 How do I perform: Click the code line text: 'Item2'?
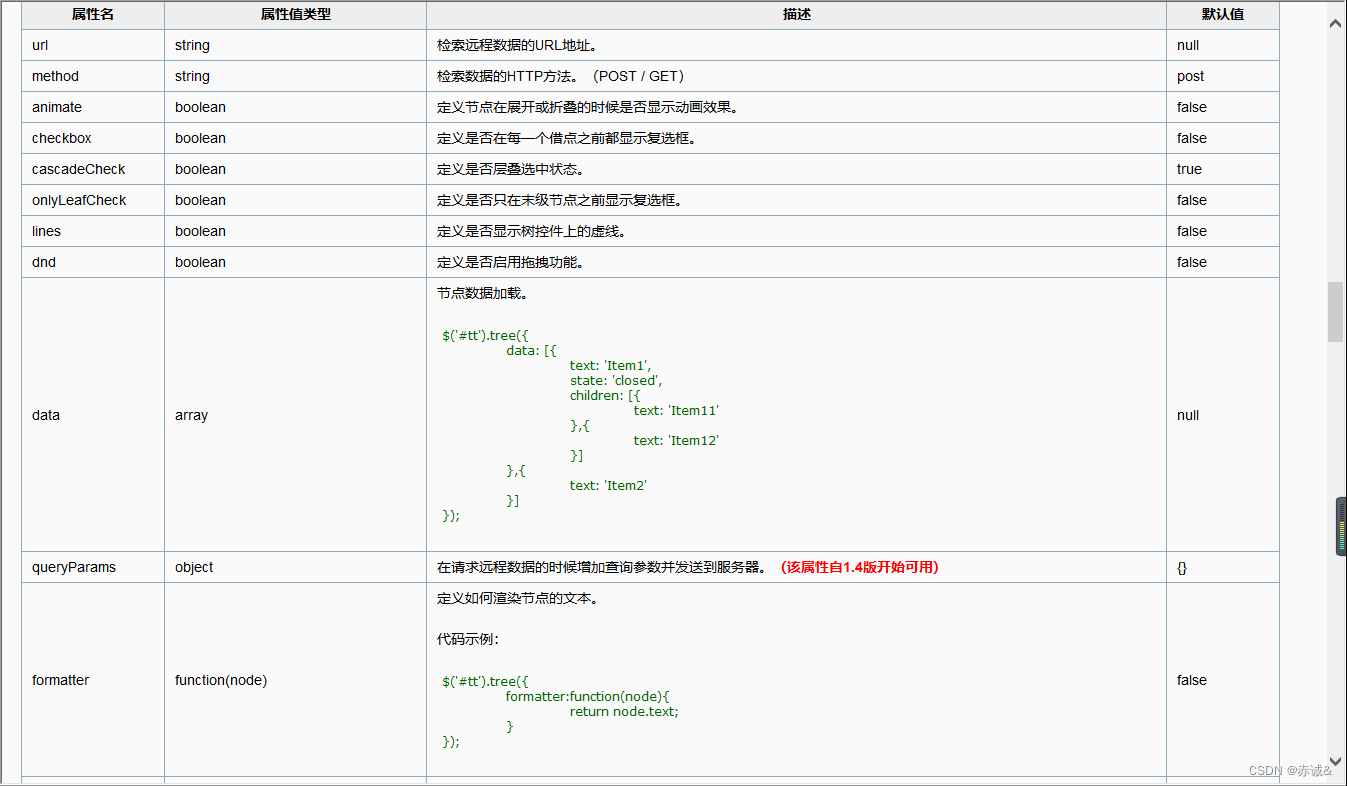(608, 486)
